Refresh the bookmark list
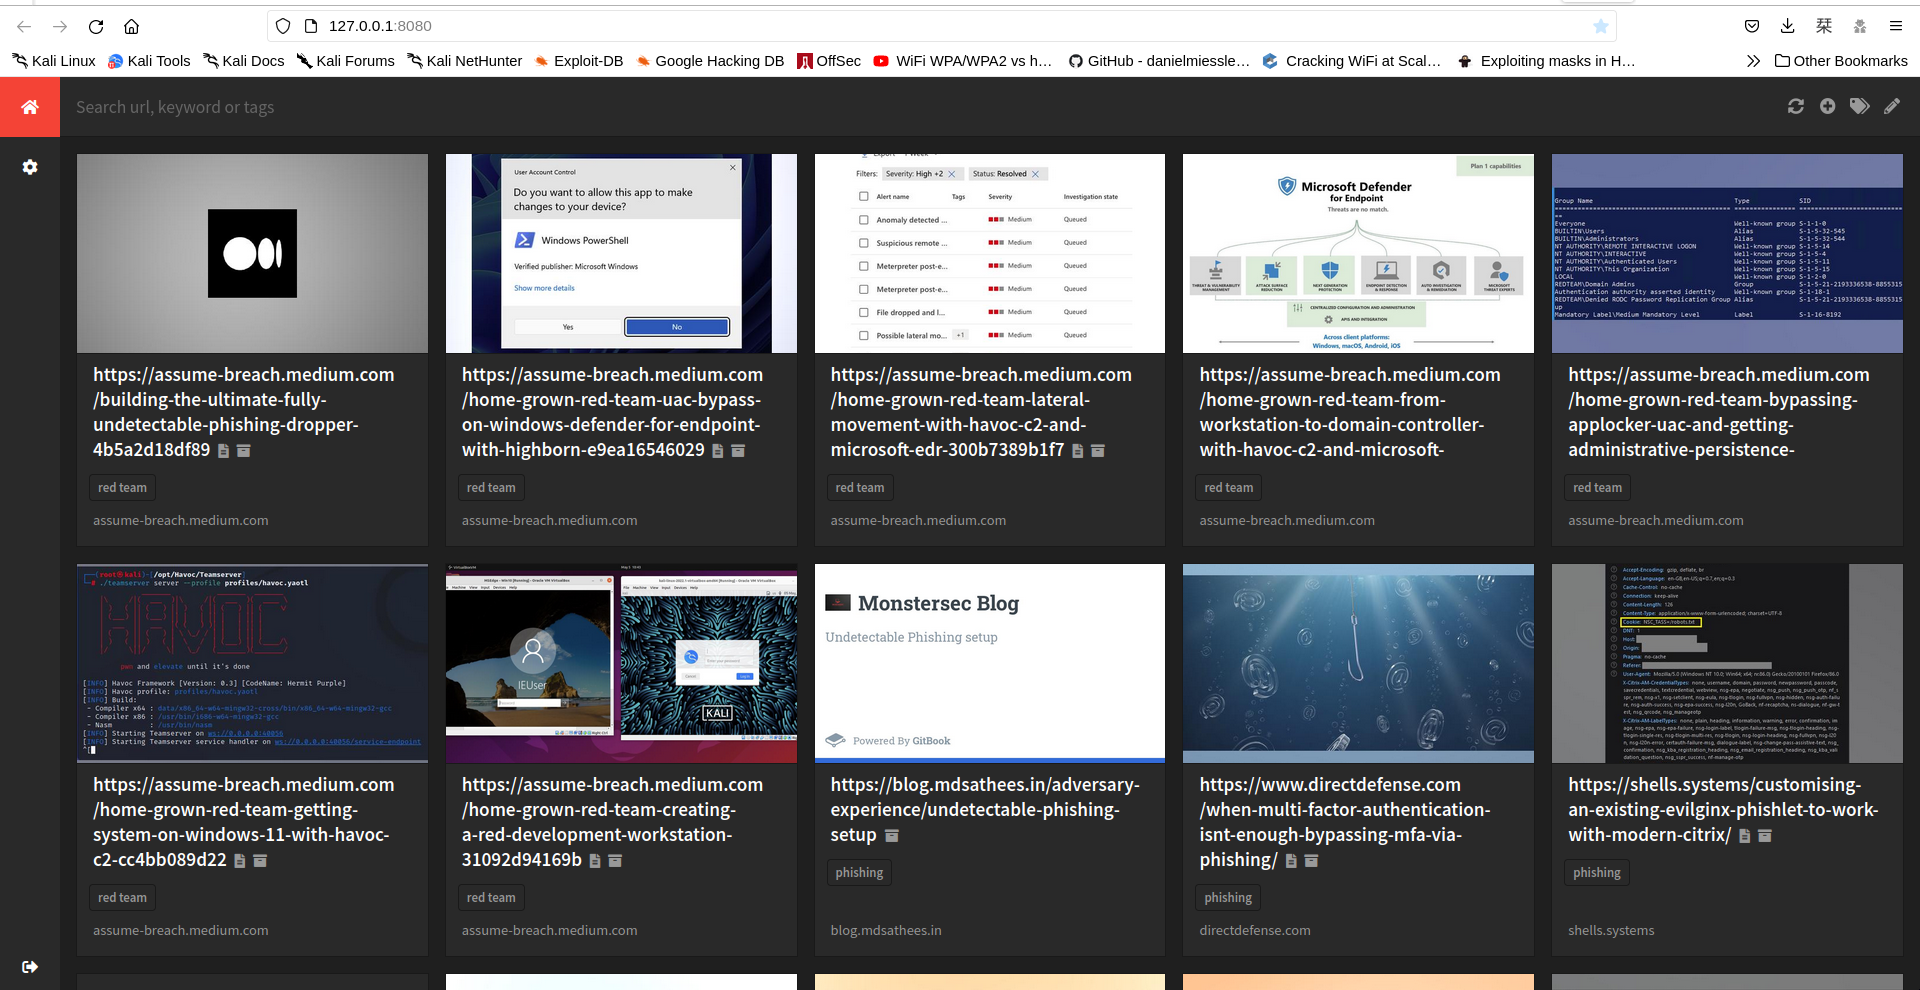Screen dimensions: 1920x990 (x=1797, y=106)
